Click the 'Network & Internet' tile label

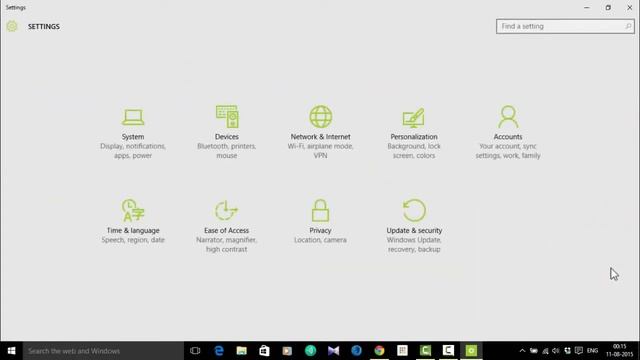click(320, 137)
